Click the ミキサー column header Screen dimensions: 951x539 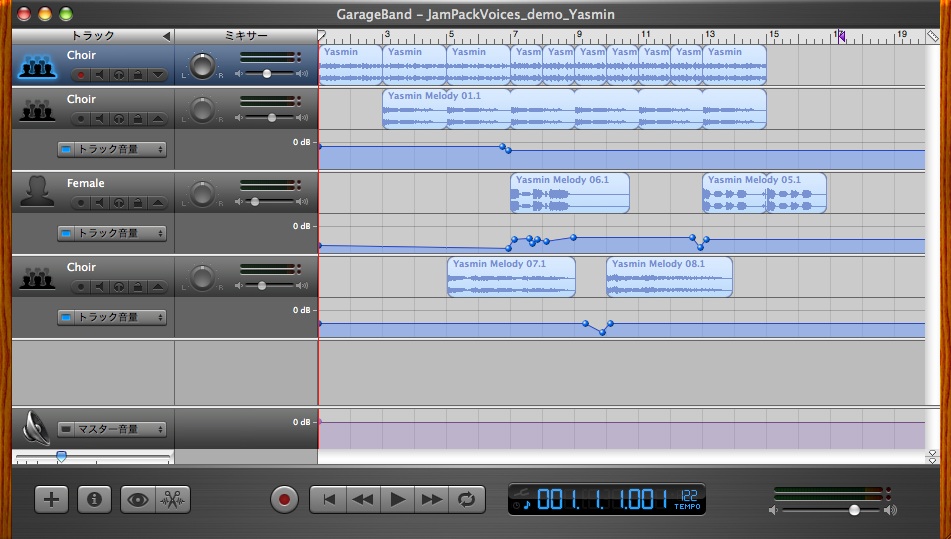click(x=246, y=36)
